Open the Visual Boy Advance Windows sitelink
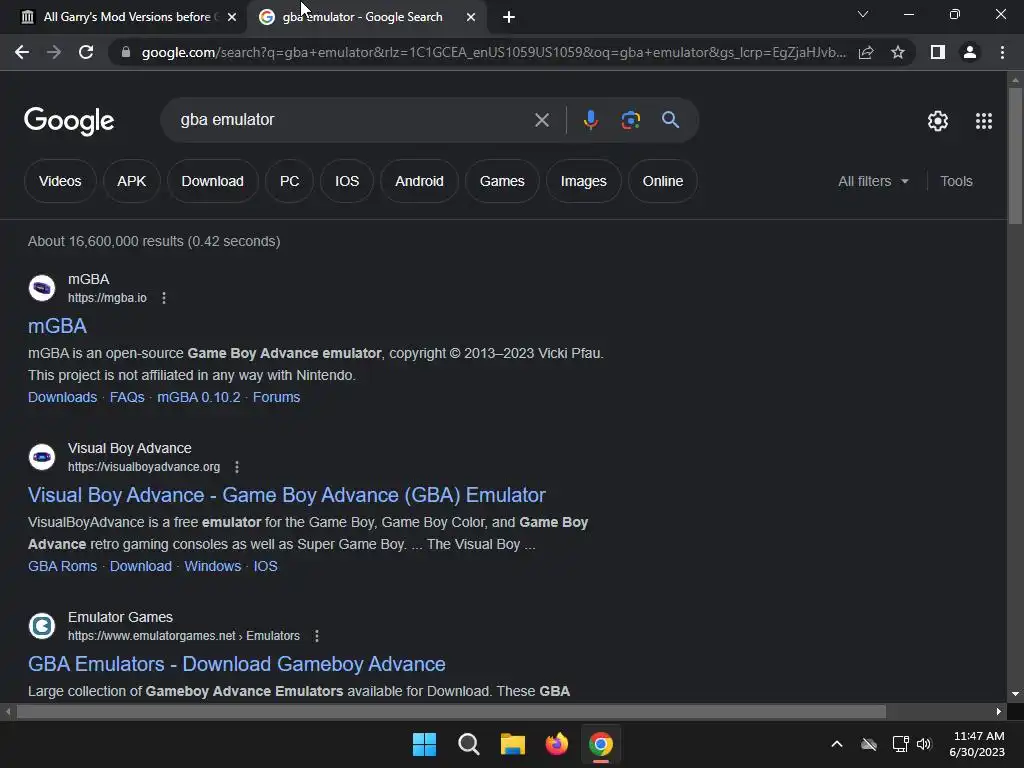The image size is (1024, 768). [212, 566]
